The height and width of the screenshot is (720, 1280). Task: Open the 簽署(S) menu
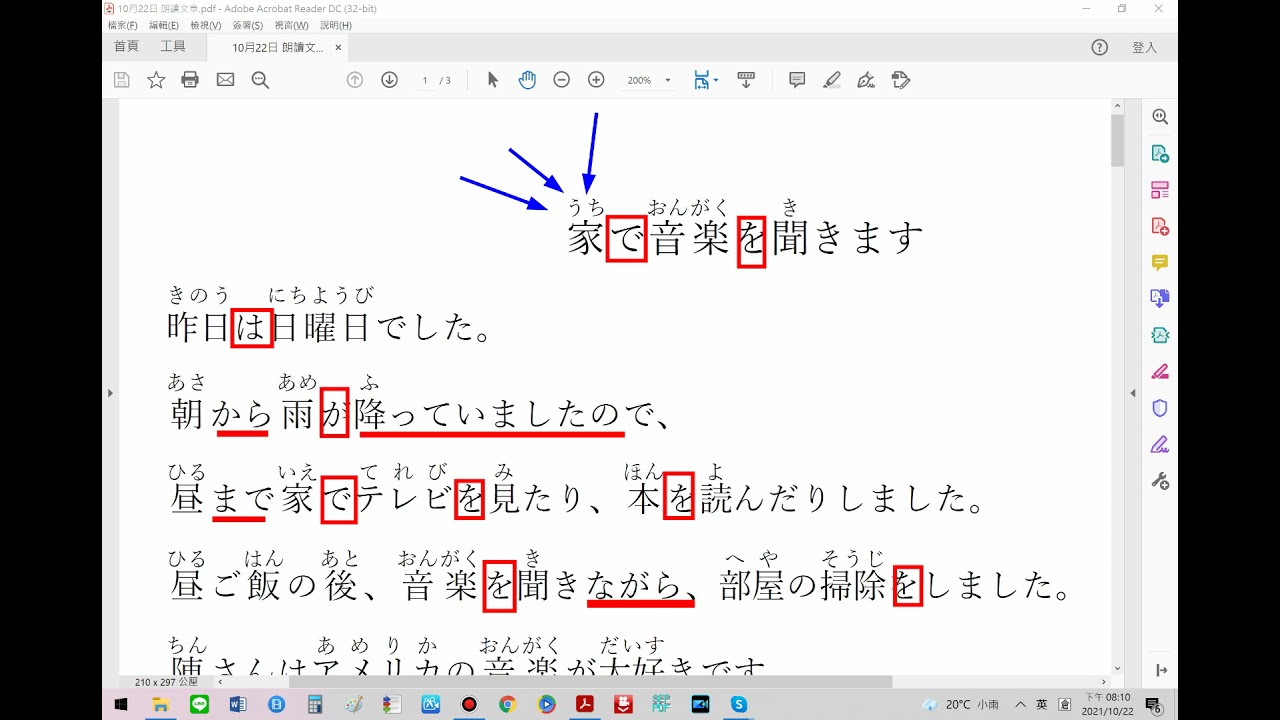248,25
